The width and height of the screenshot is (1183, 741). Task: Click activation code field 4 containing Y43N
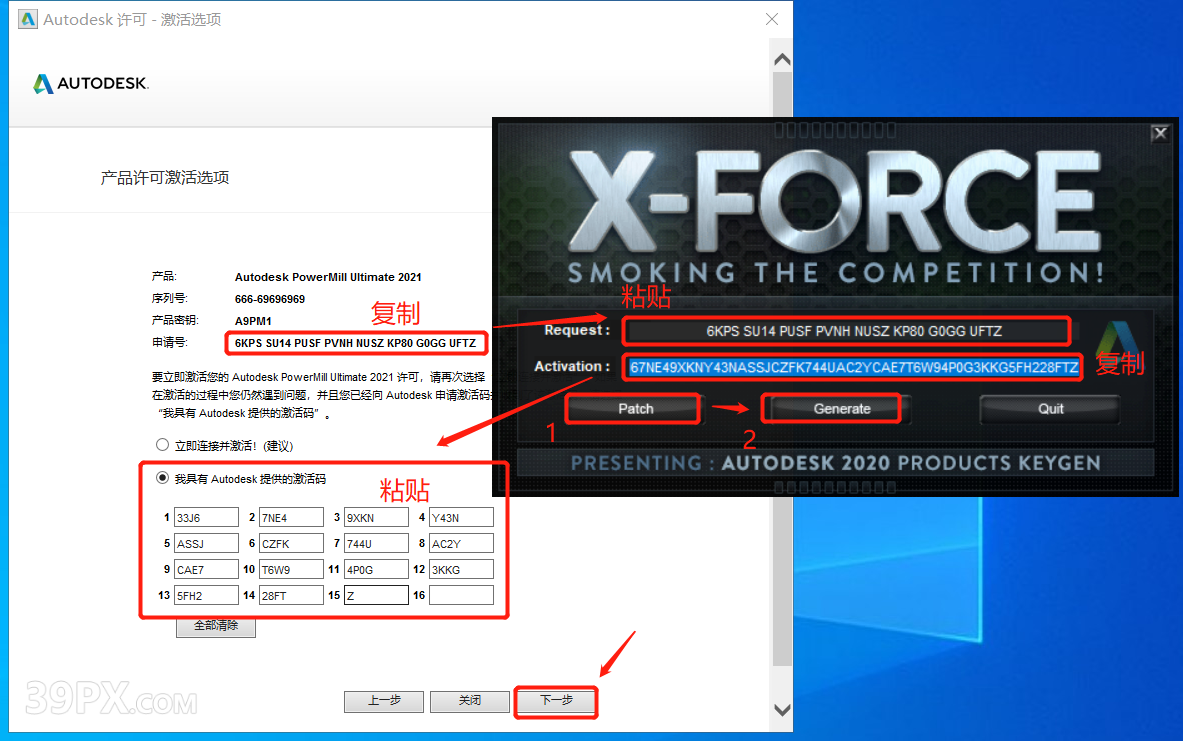coord(462,518)
